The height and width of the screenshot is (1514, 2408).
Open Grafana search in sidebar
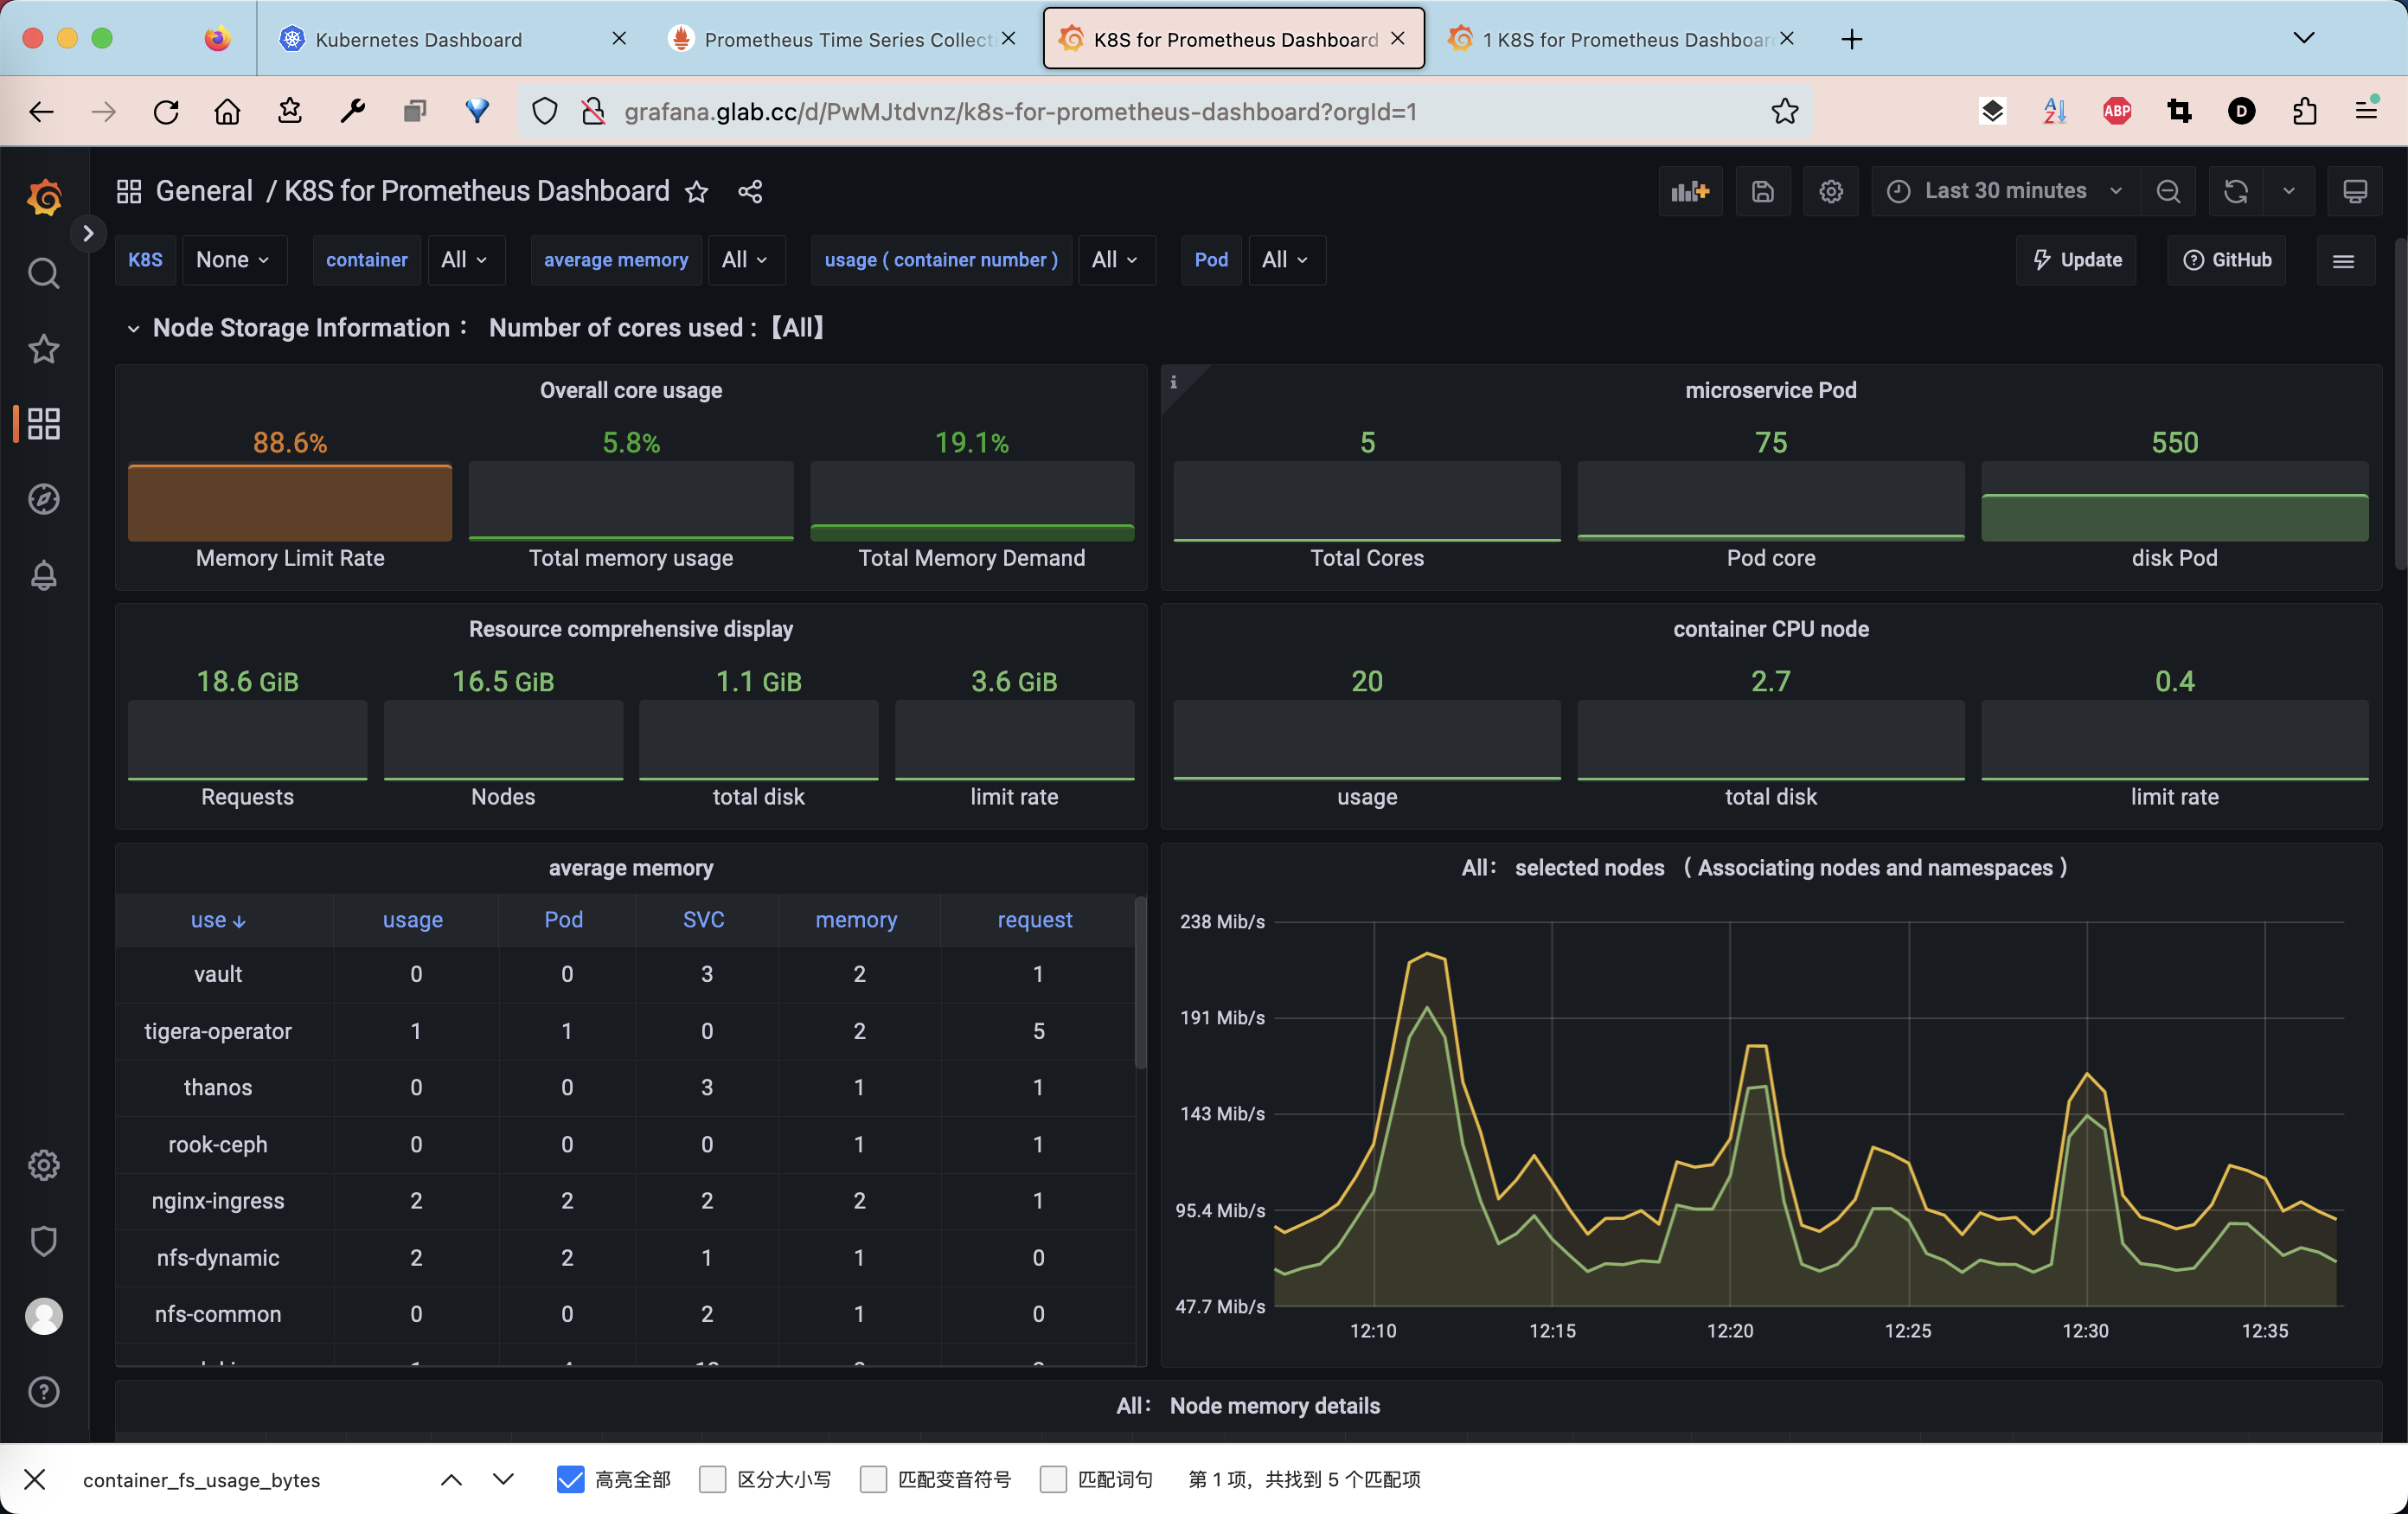click(44, 273)
